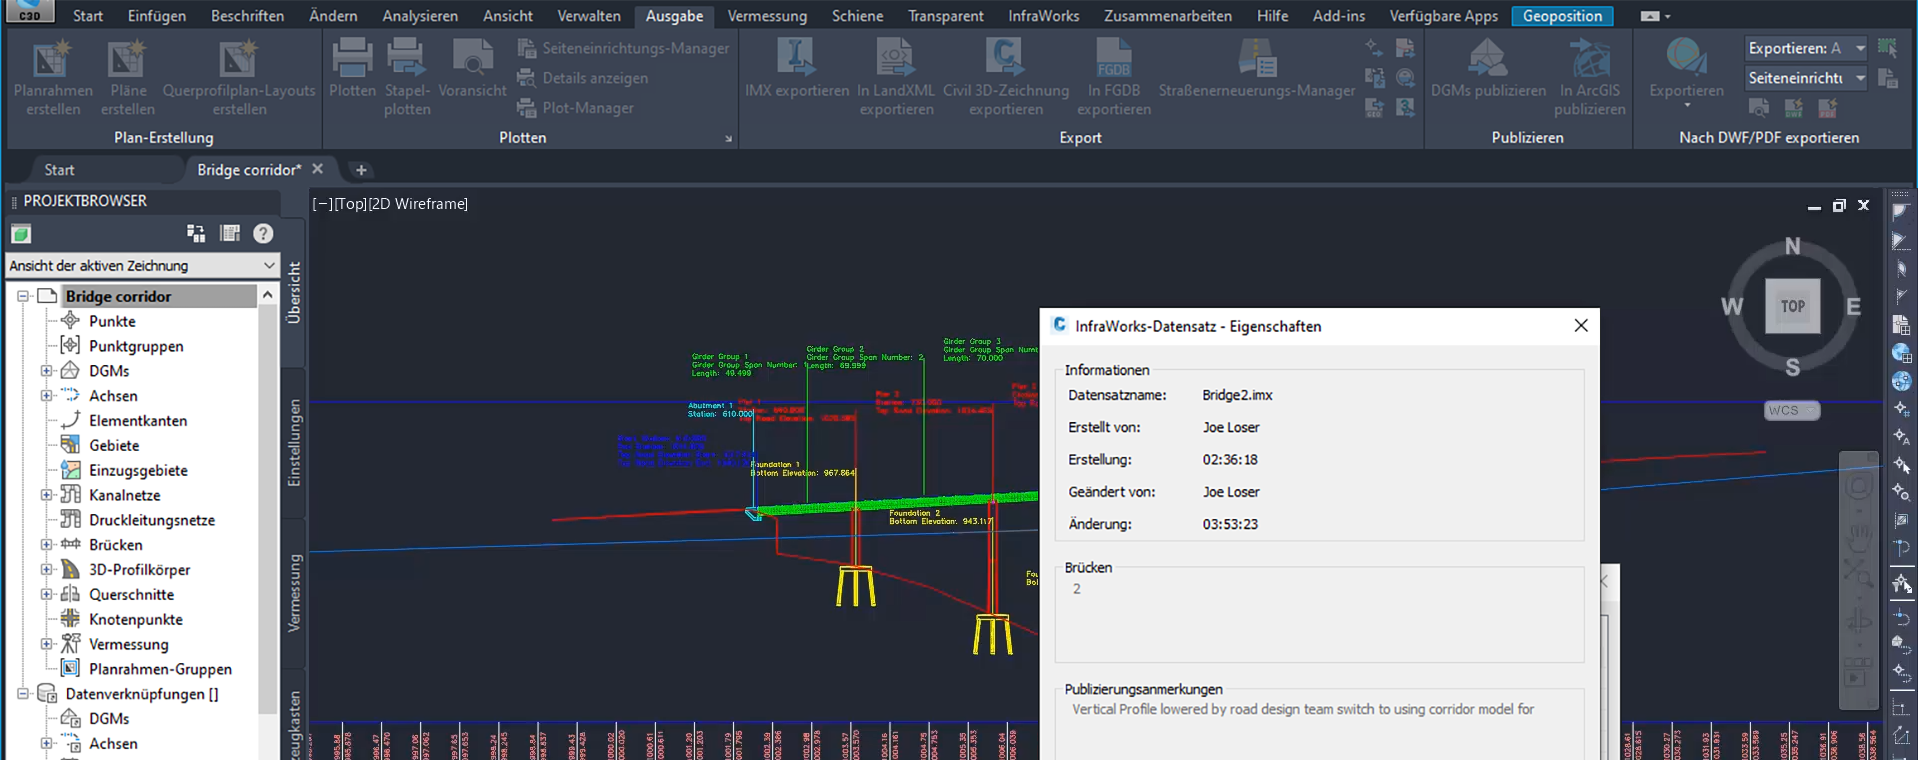The width and height of the screenshot is (1918, 760).
Task: Expand the Kanalnetze tree node
Action: click(47, 495)
